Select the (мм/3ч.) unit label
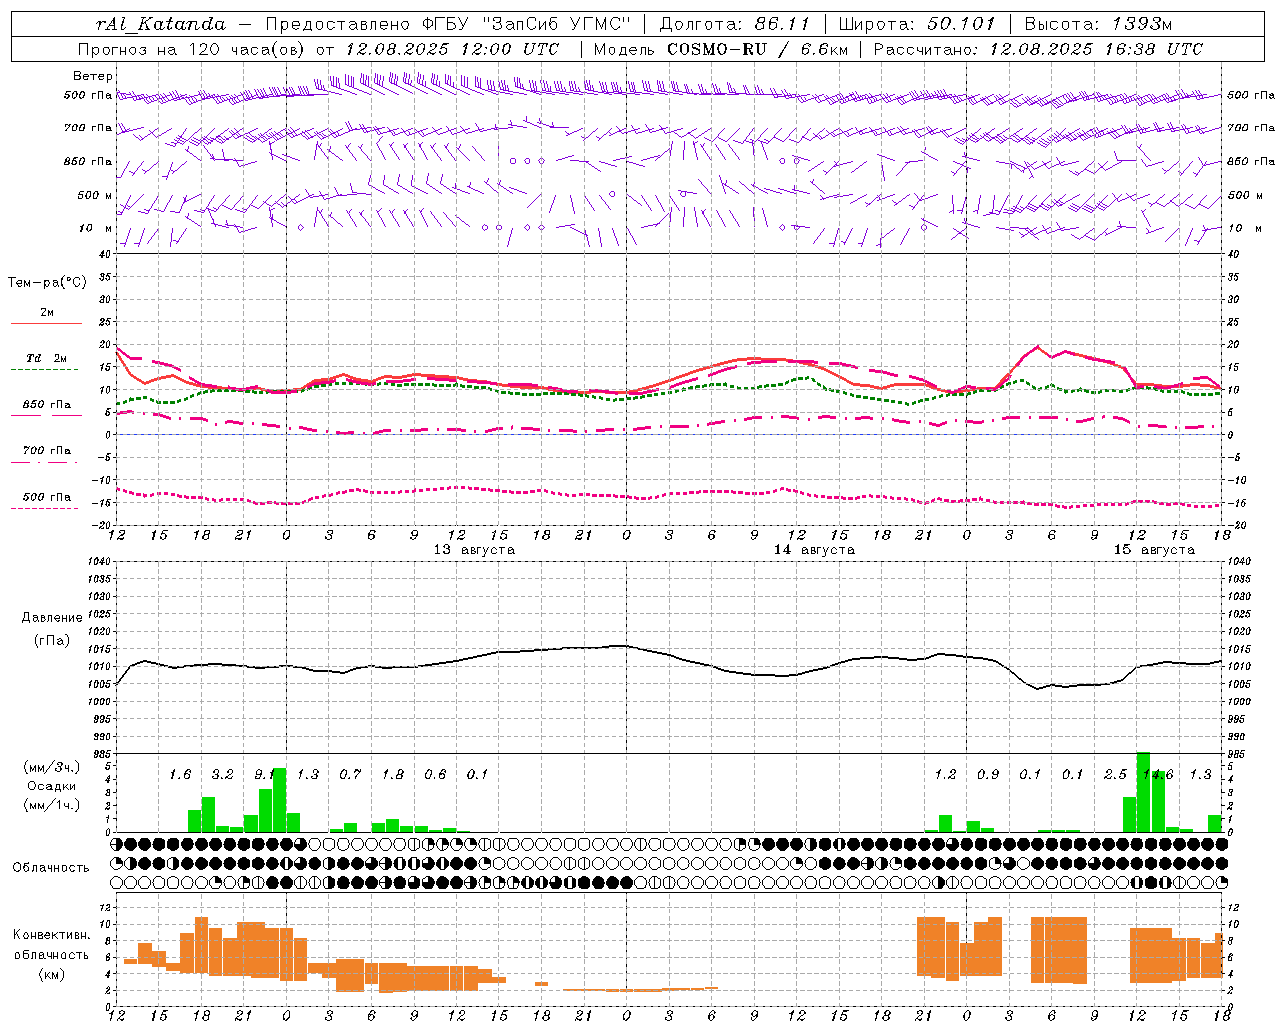 tap(51, 767)
